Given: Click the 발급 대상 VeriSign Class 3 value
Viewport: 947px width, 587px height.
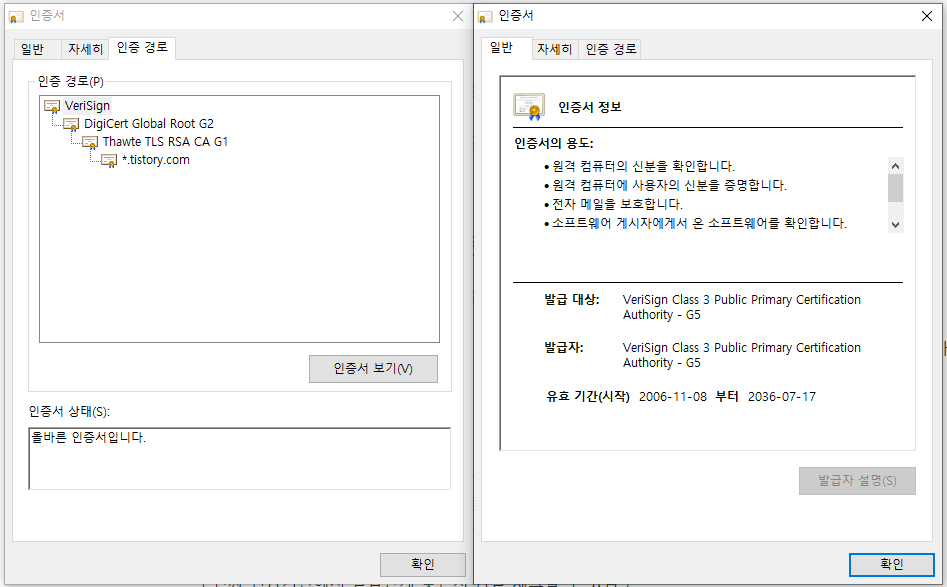Looking at the screenshot, I should pyautogui.click(x=742, y=307).
